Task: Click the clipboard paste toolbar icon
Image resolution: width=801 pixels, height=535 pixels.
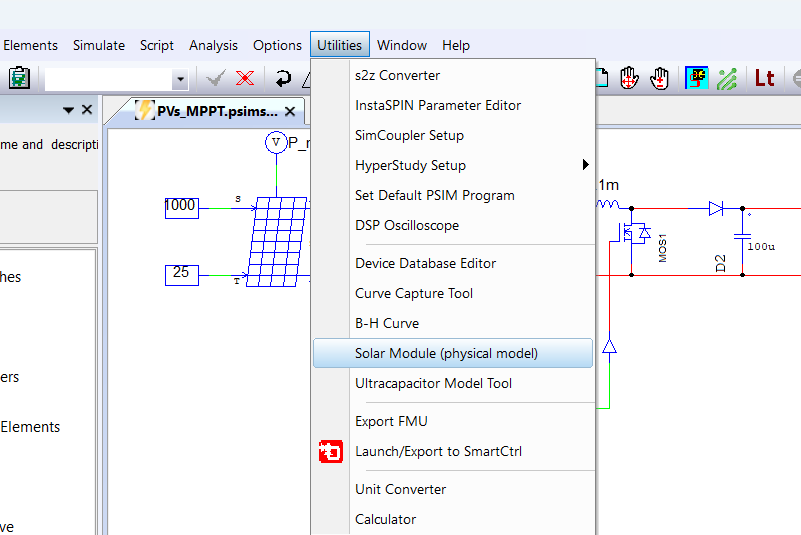Action: 19,78
